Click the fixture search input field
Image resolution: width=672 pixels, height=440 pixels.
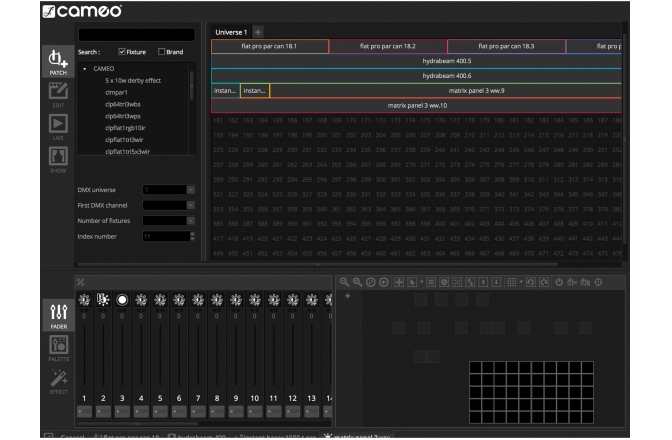pyautogui.click(x=137, y=35)
